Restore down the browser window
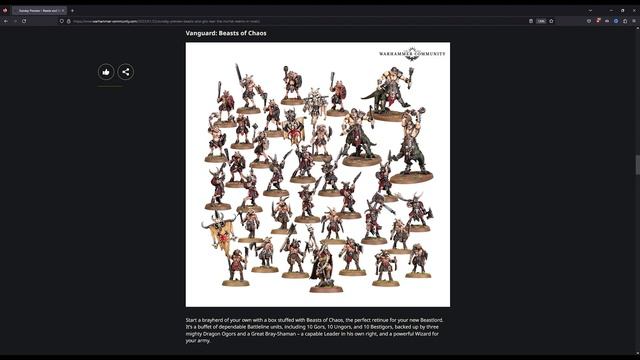Viewport: 640px width, 360px height. (622, 11)
